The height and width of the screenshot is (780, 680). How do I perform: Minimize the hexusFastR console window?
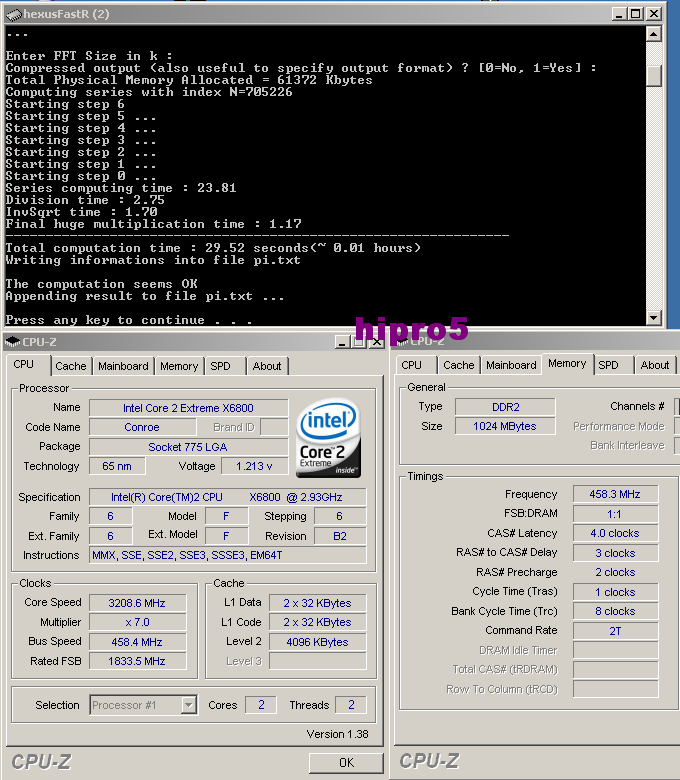(x=618, y=14)
